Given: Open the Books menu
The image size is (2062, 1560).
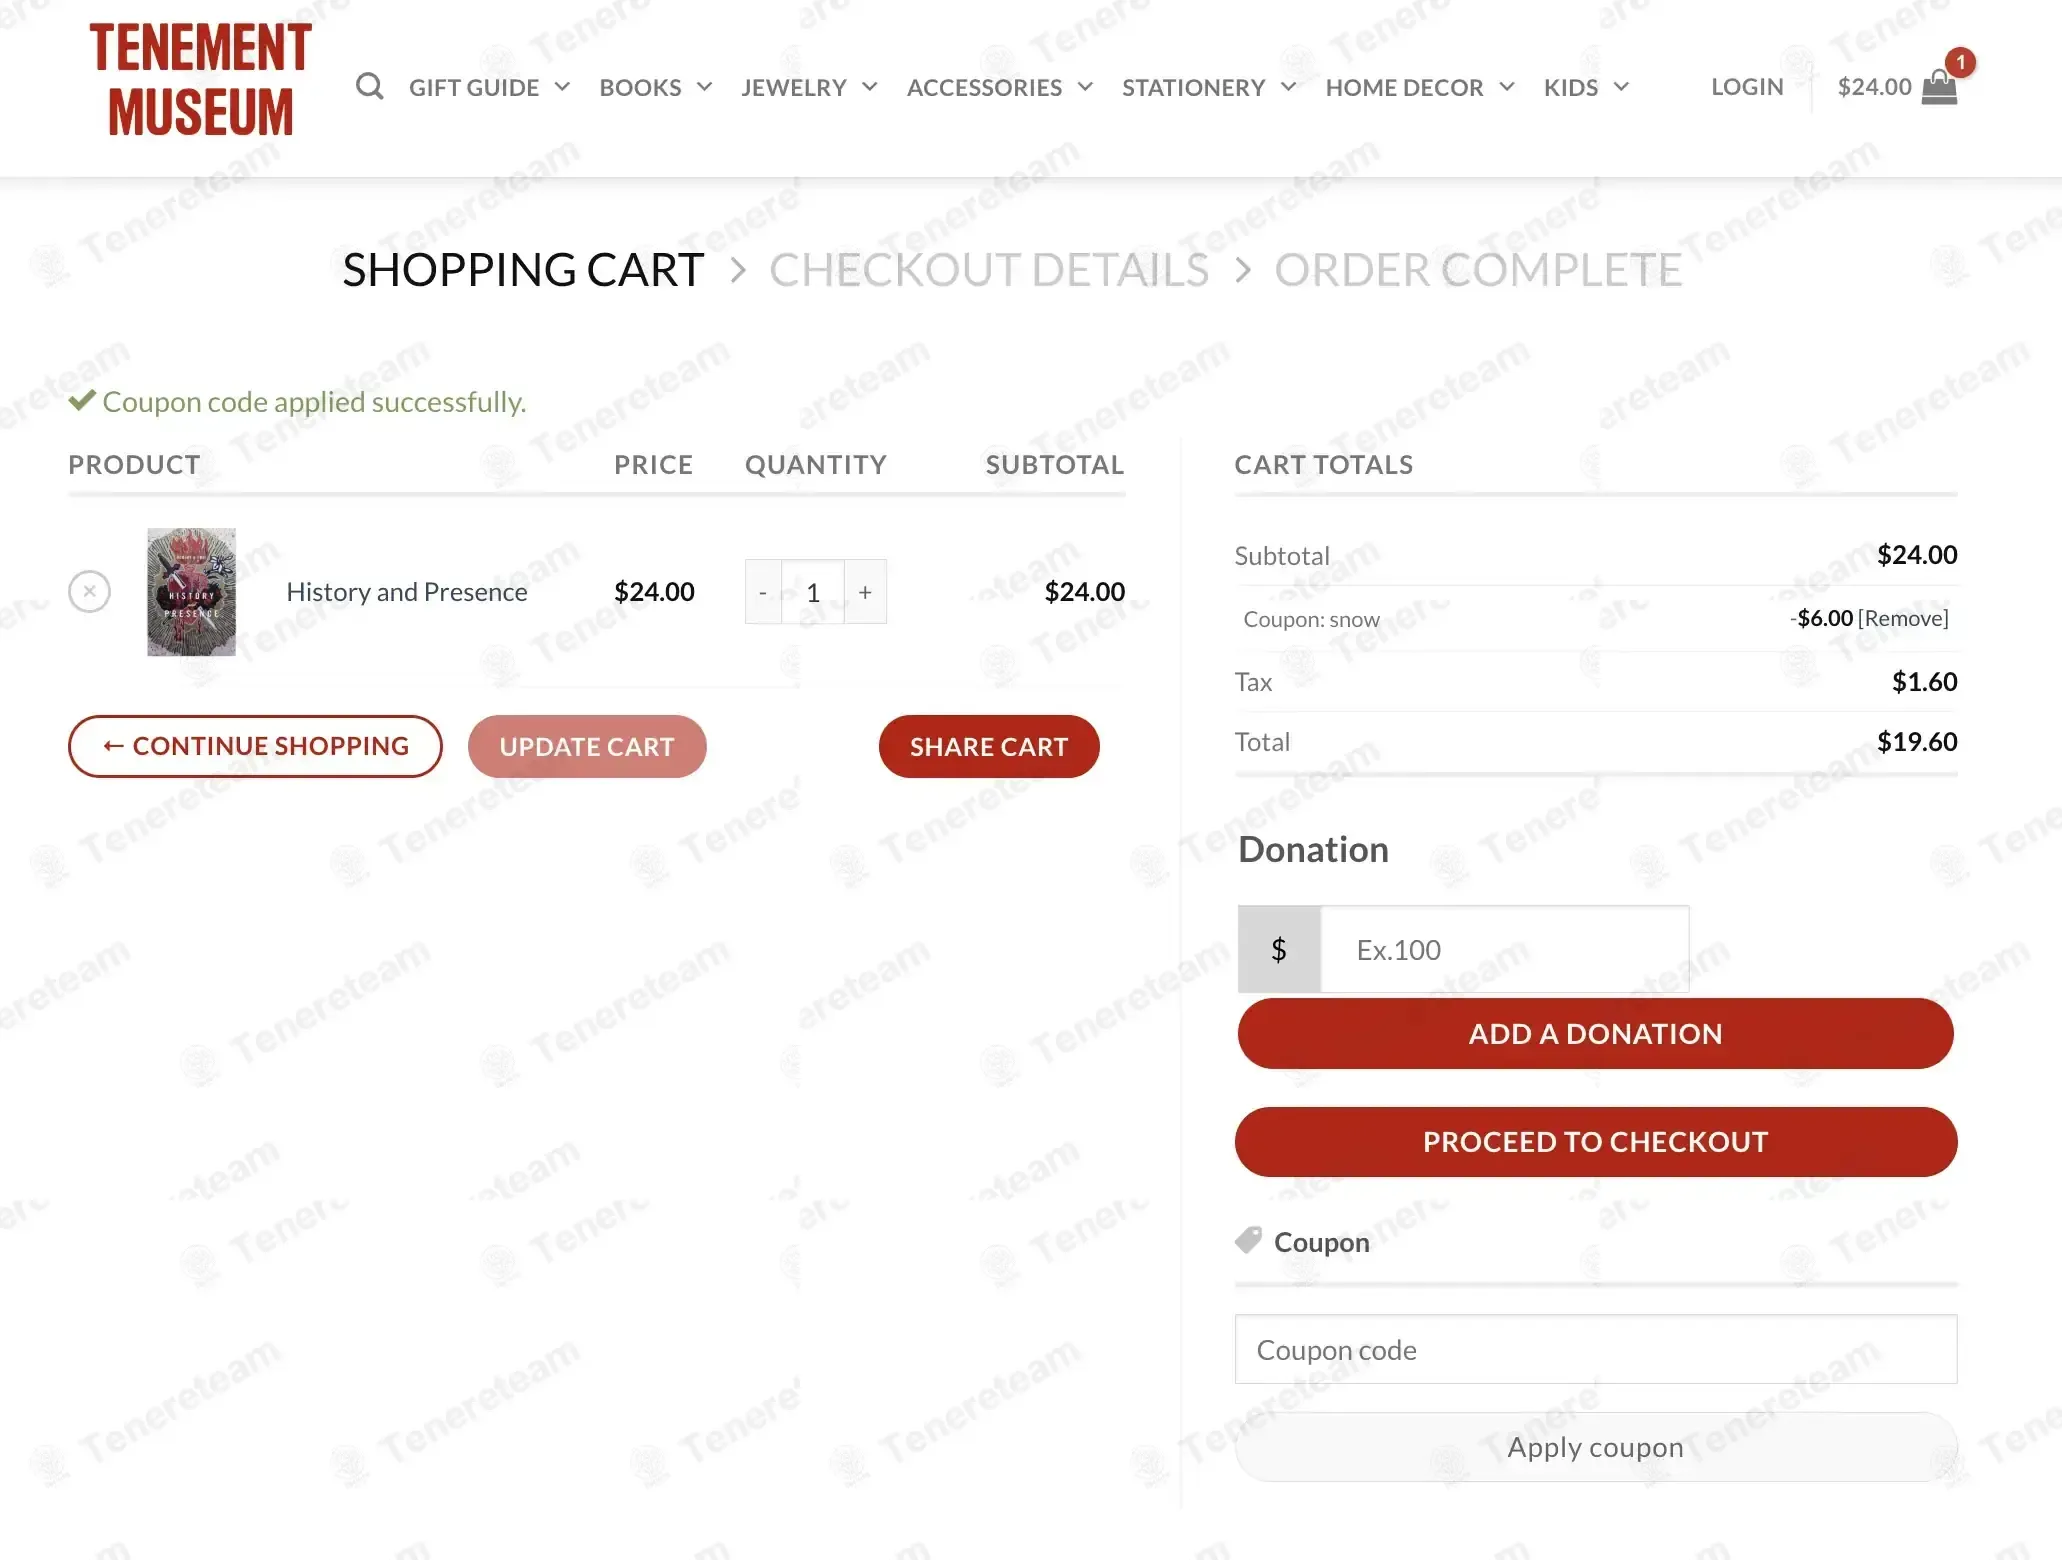Looking at the screenshot, I should click(x=640, y=87).
